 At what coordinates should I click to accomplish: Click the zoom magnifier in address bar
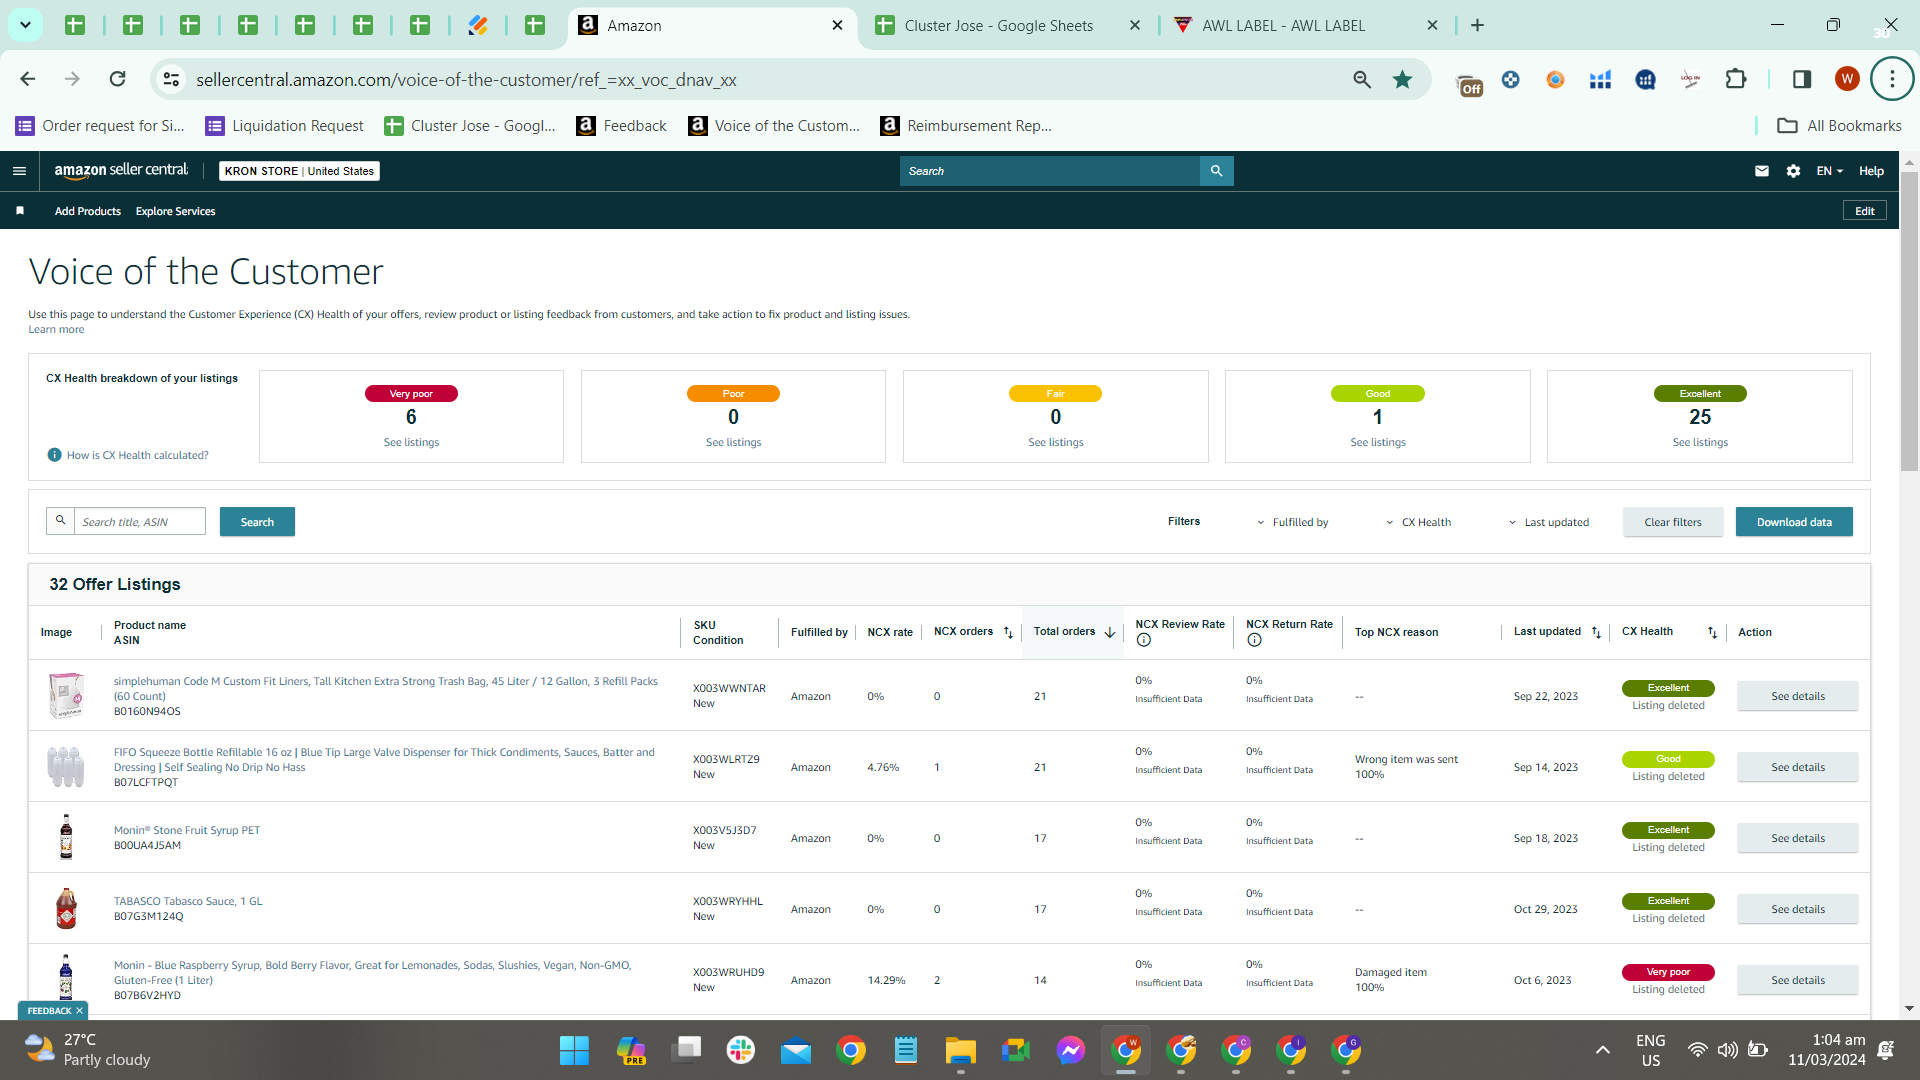[x=1361, y=79]
